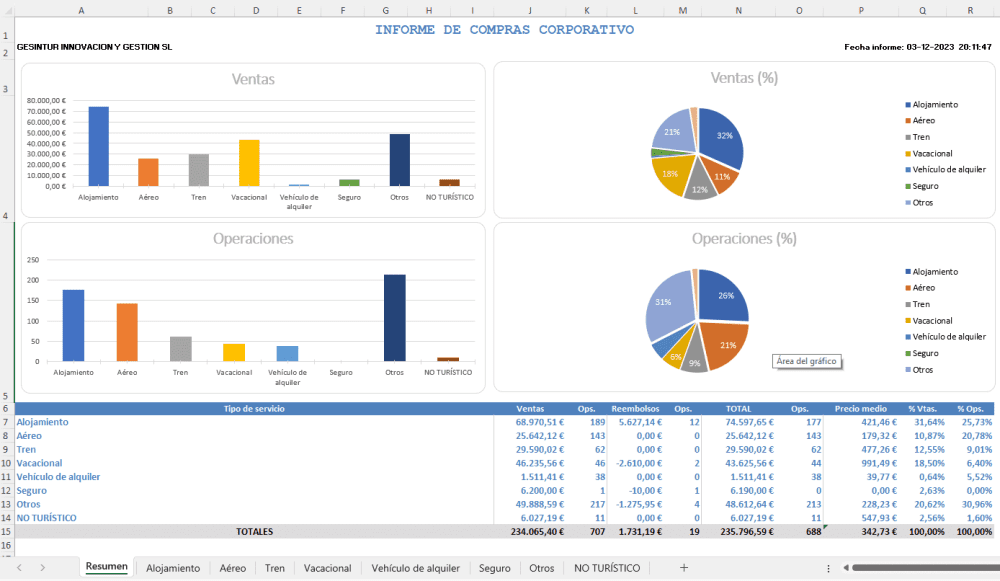Open the Vehículo de alquiler tab
This screenshot has width=1000, height=581.
(x=416, y=567)
